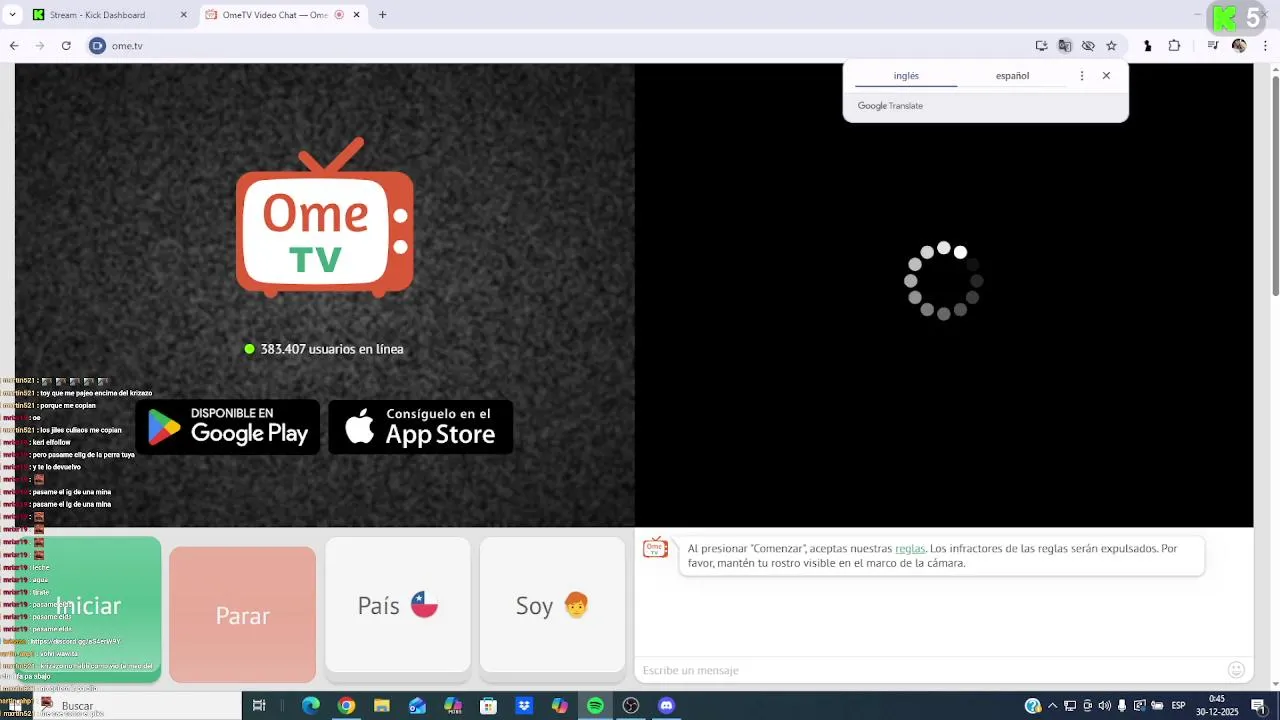Click the site information icon in the address bar
Viewport: 1280px width, 720px height.
pos(97,46)
